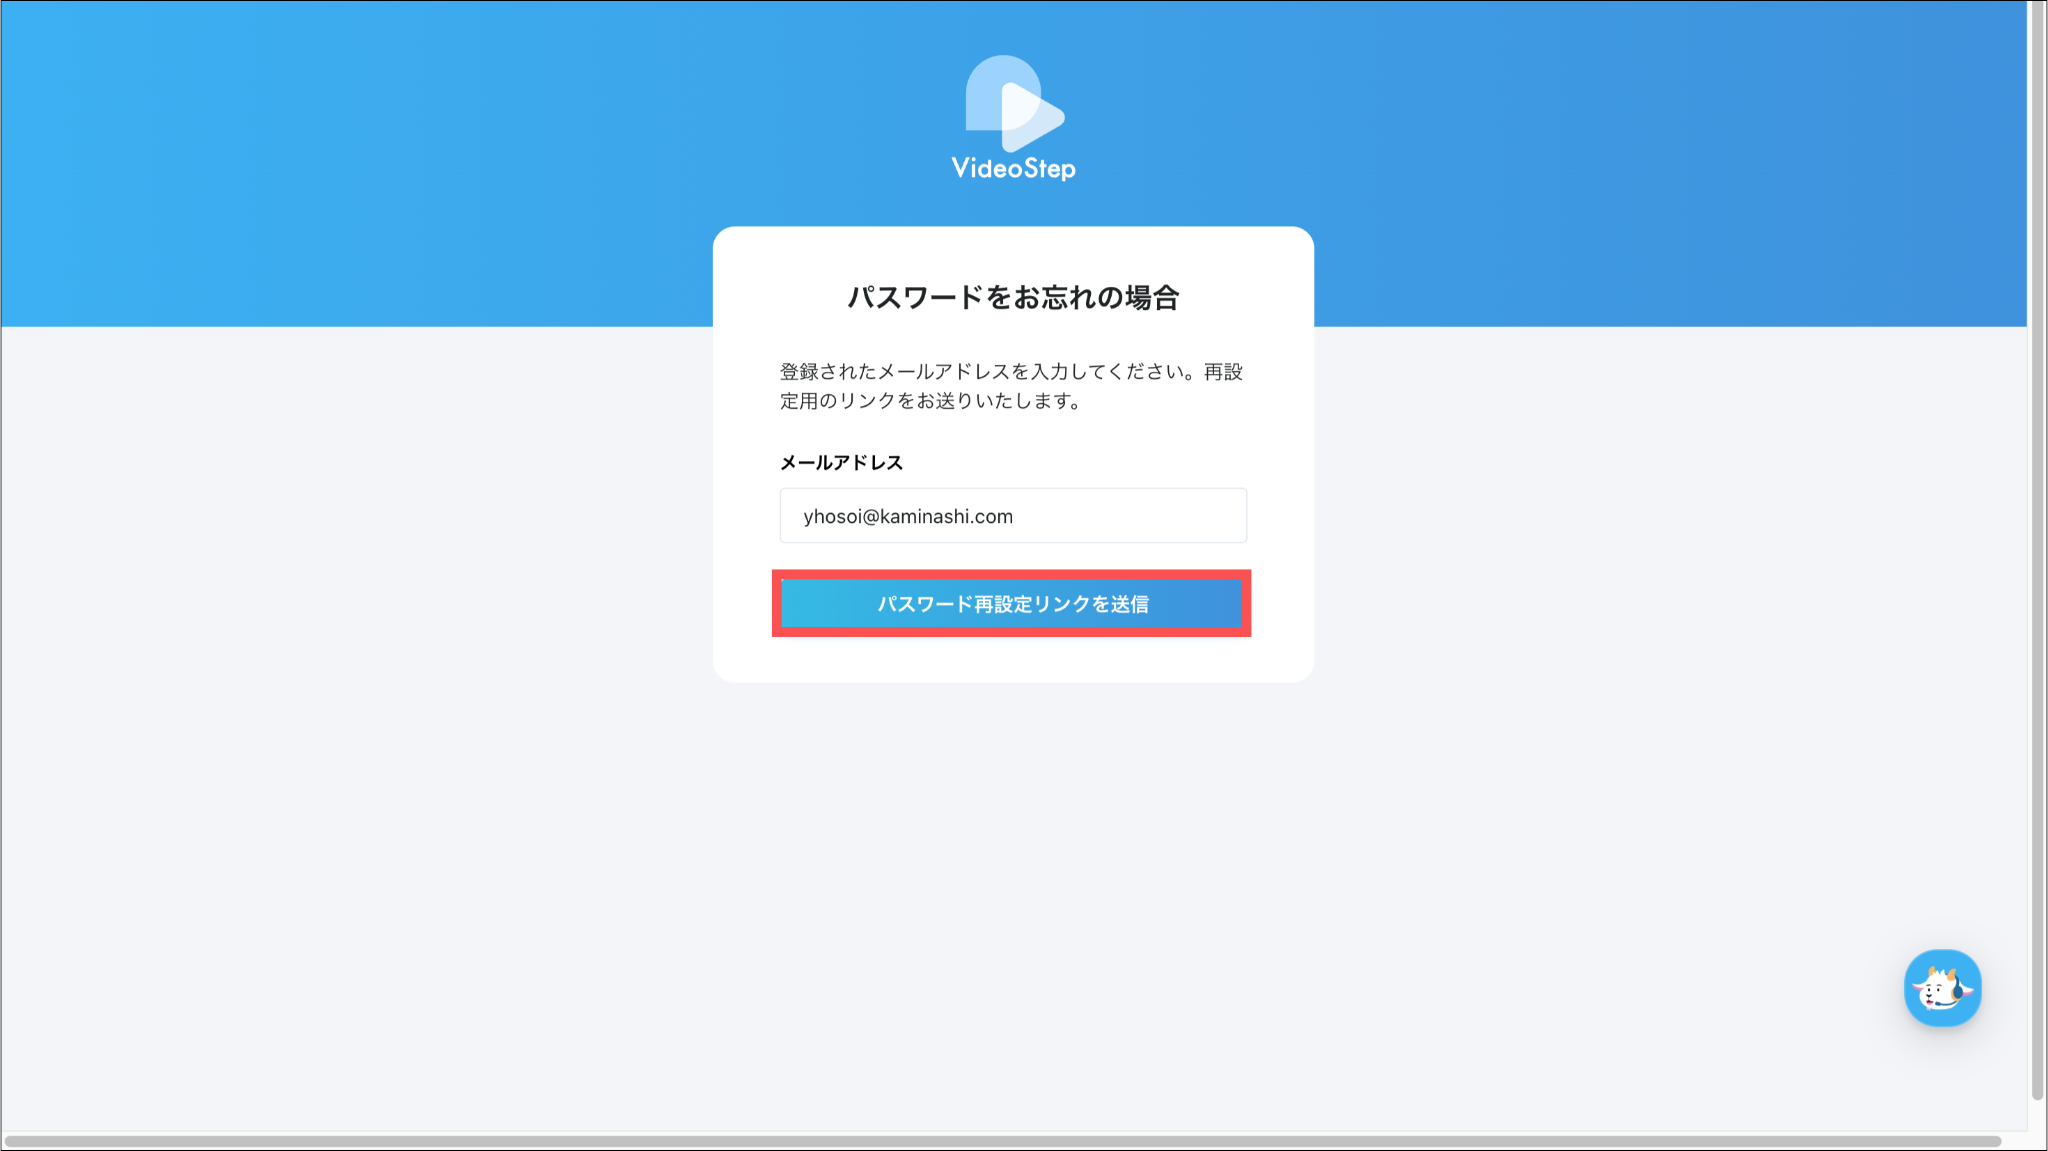Screen dimensions: 2048x1151
Task: Click the 送信 text on the blue button
Action: (x=1130, y=604)
